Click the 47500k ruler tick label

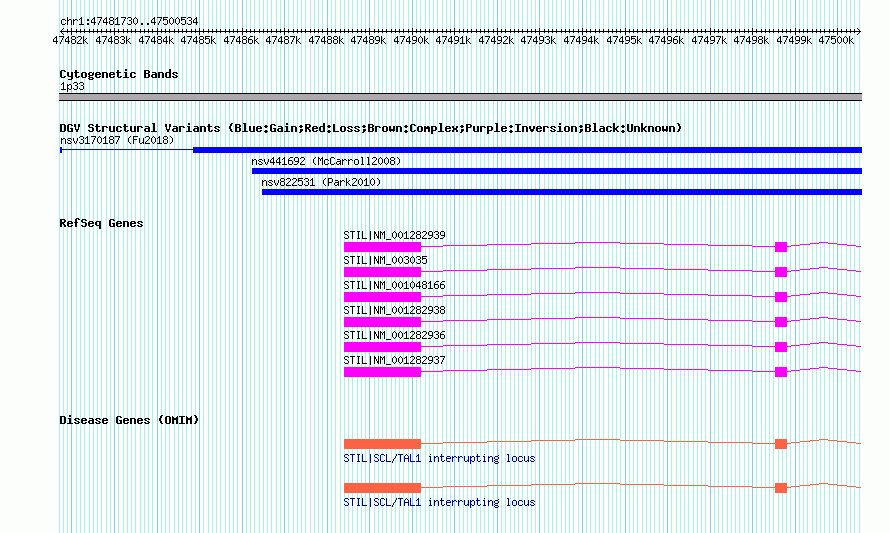836,40
